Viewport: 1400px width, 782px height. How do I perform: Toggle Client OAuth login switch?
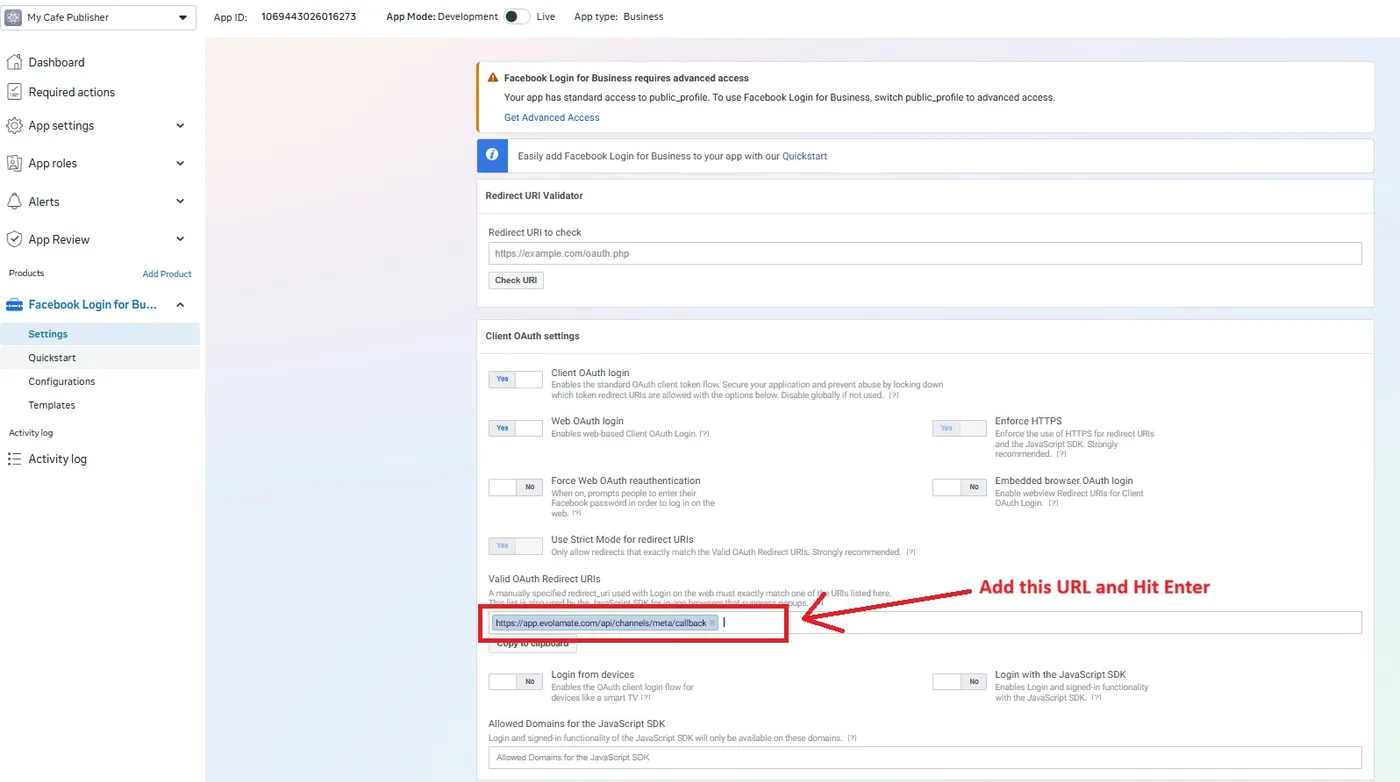click(515, 379)
